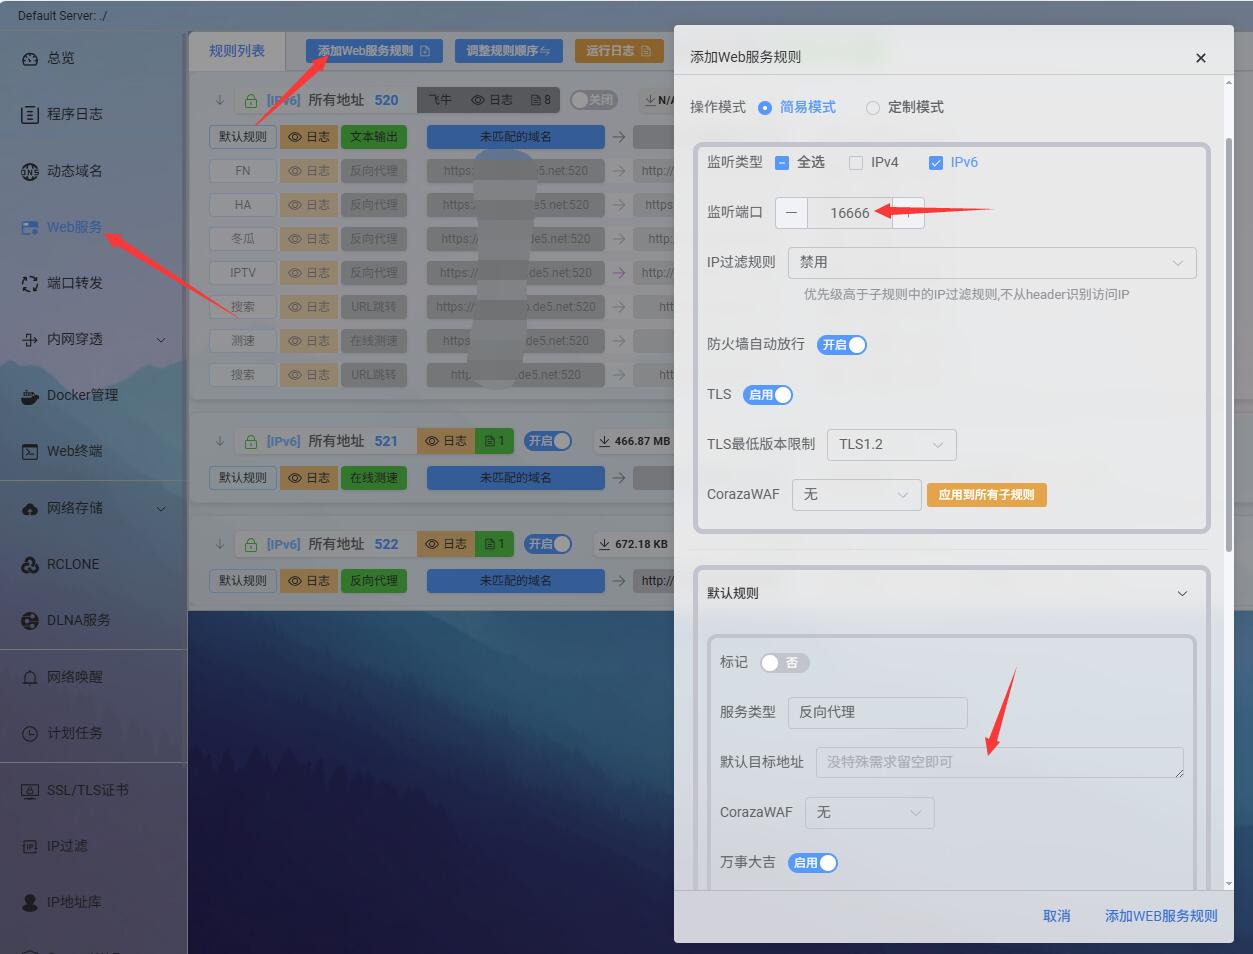Open the Web终端 terminal section

(71, 451)
